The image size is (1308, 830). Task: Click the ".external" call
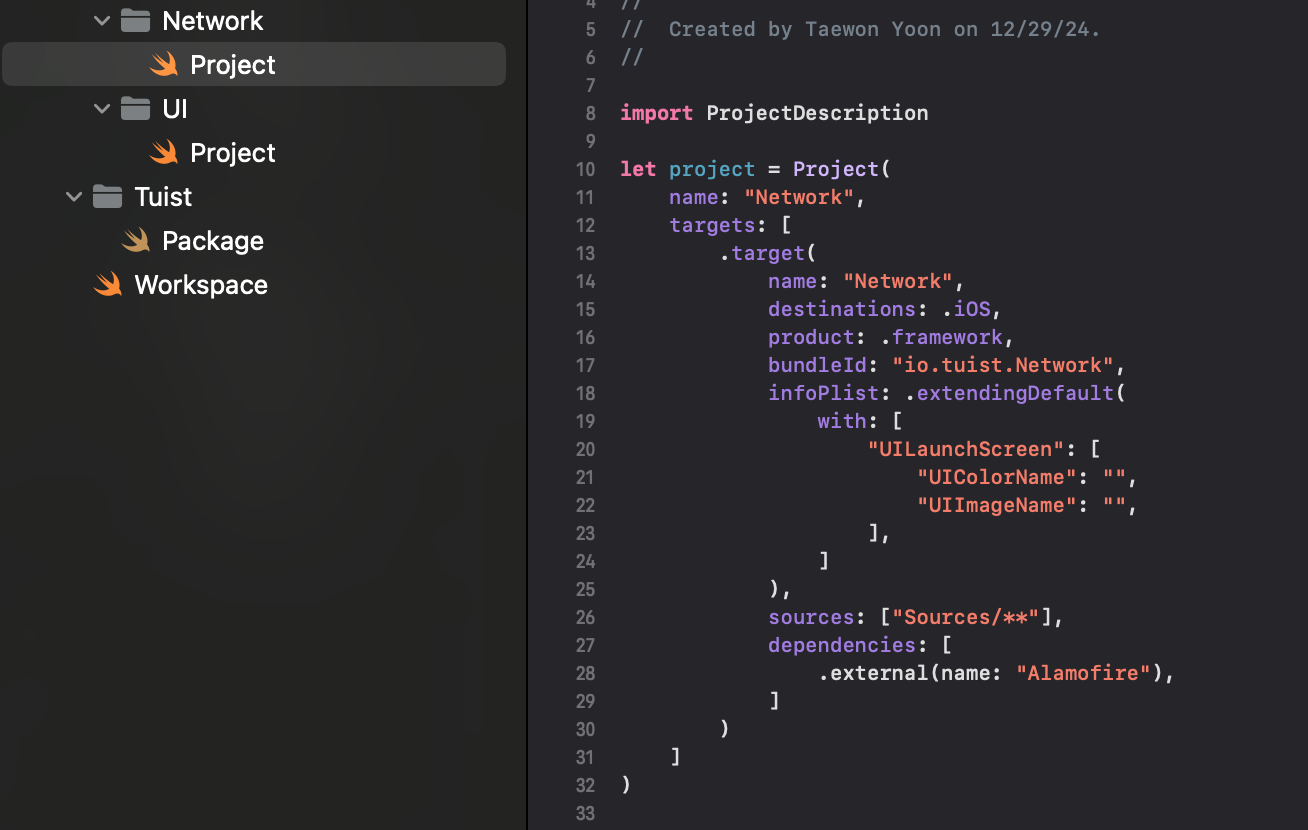(873, 673)
